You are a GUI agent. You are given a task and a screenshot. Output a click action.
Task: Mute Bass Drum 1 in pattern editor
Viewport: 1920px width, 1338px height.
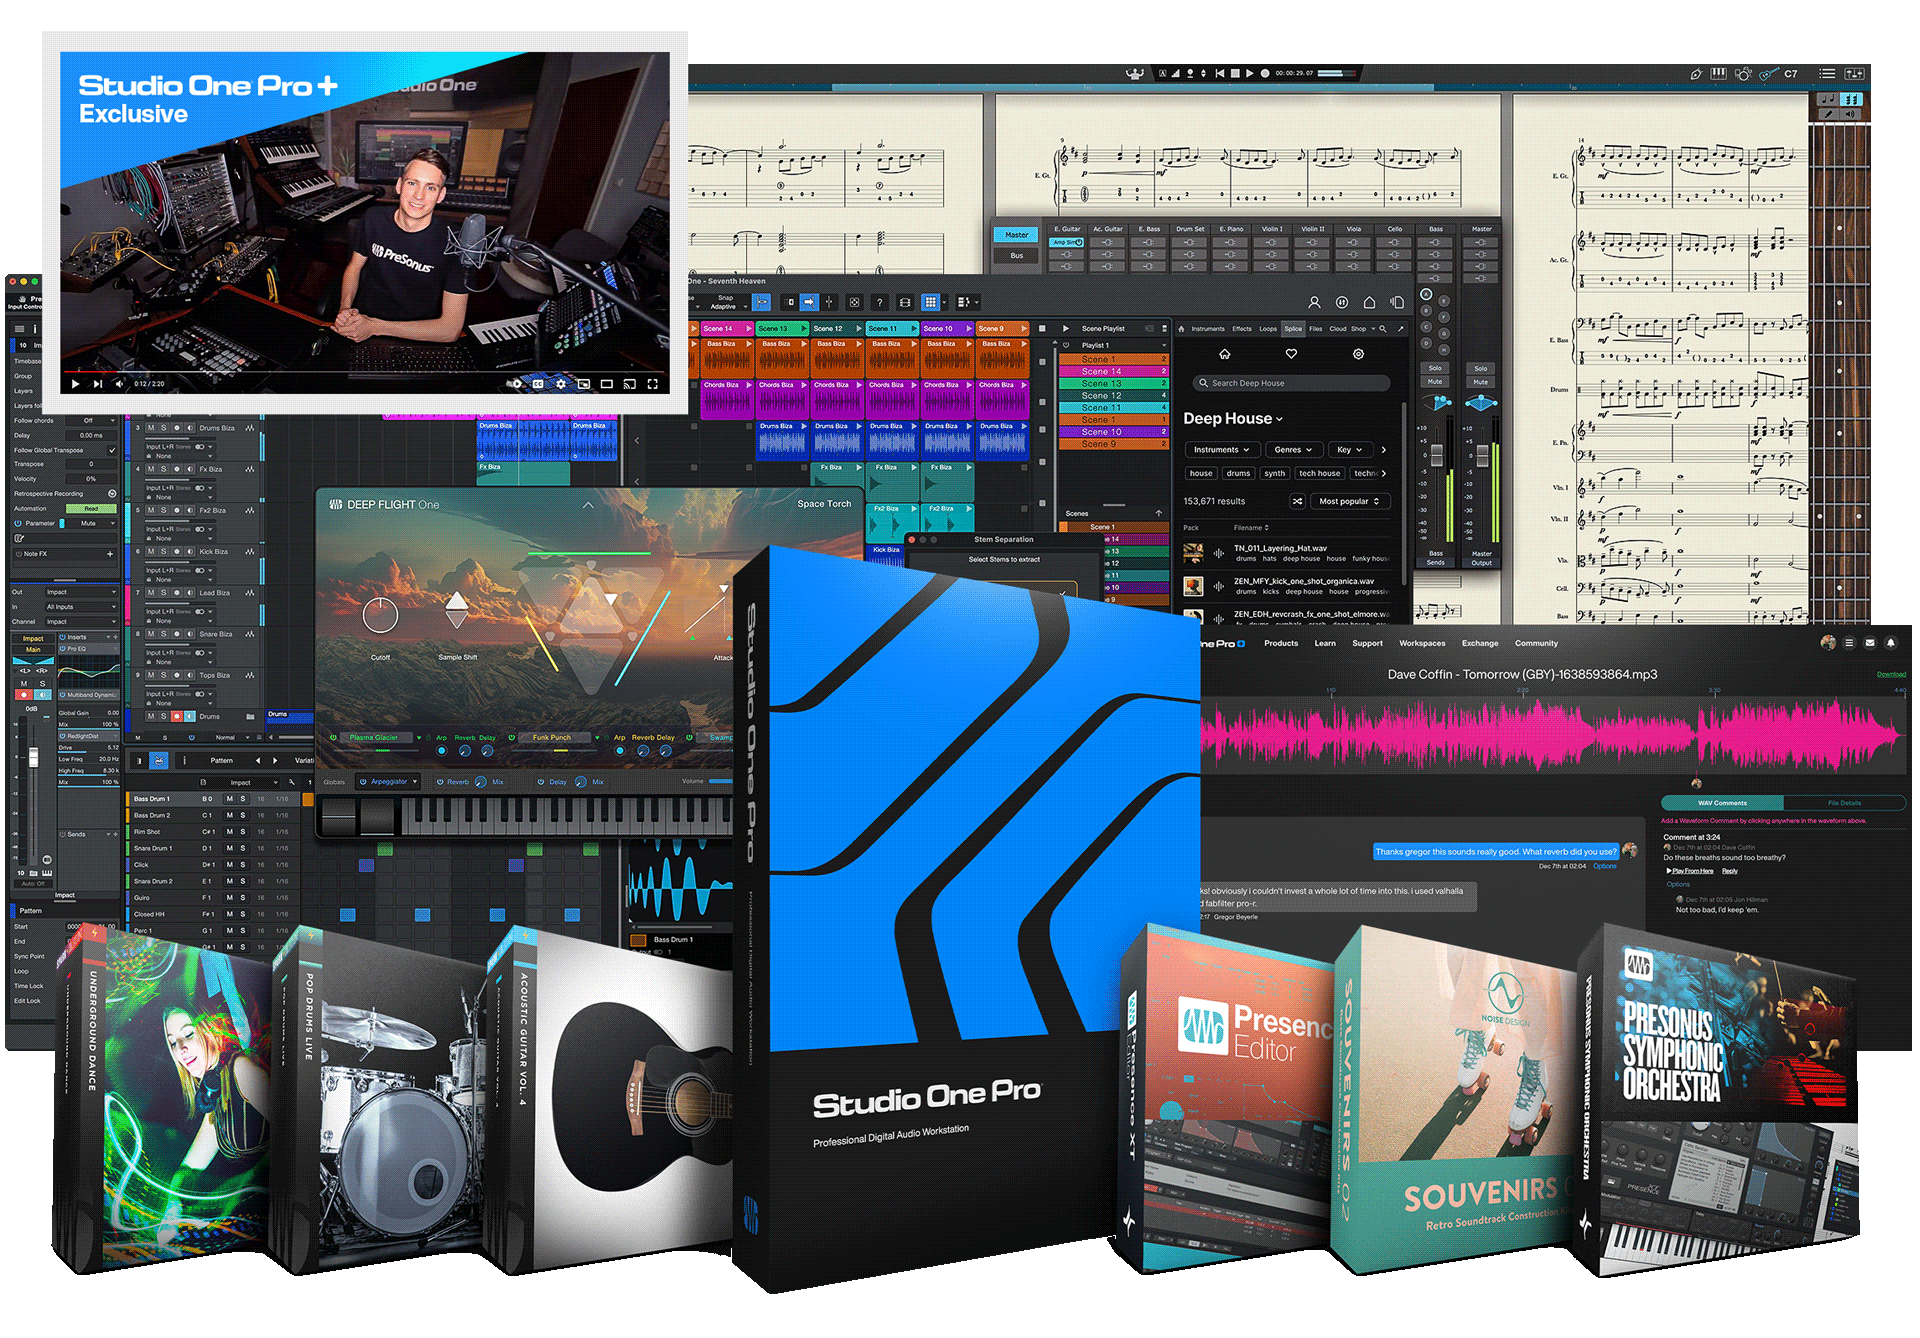(229, 799)
